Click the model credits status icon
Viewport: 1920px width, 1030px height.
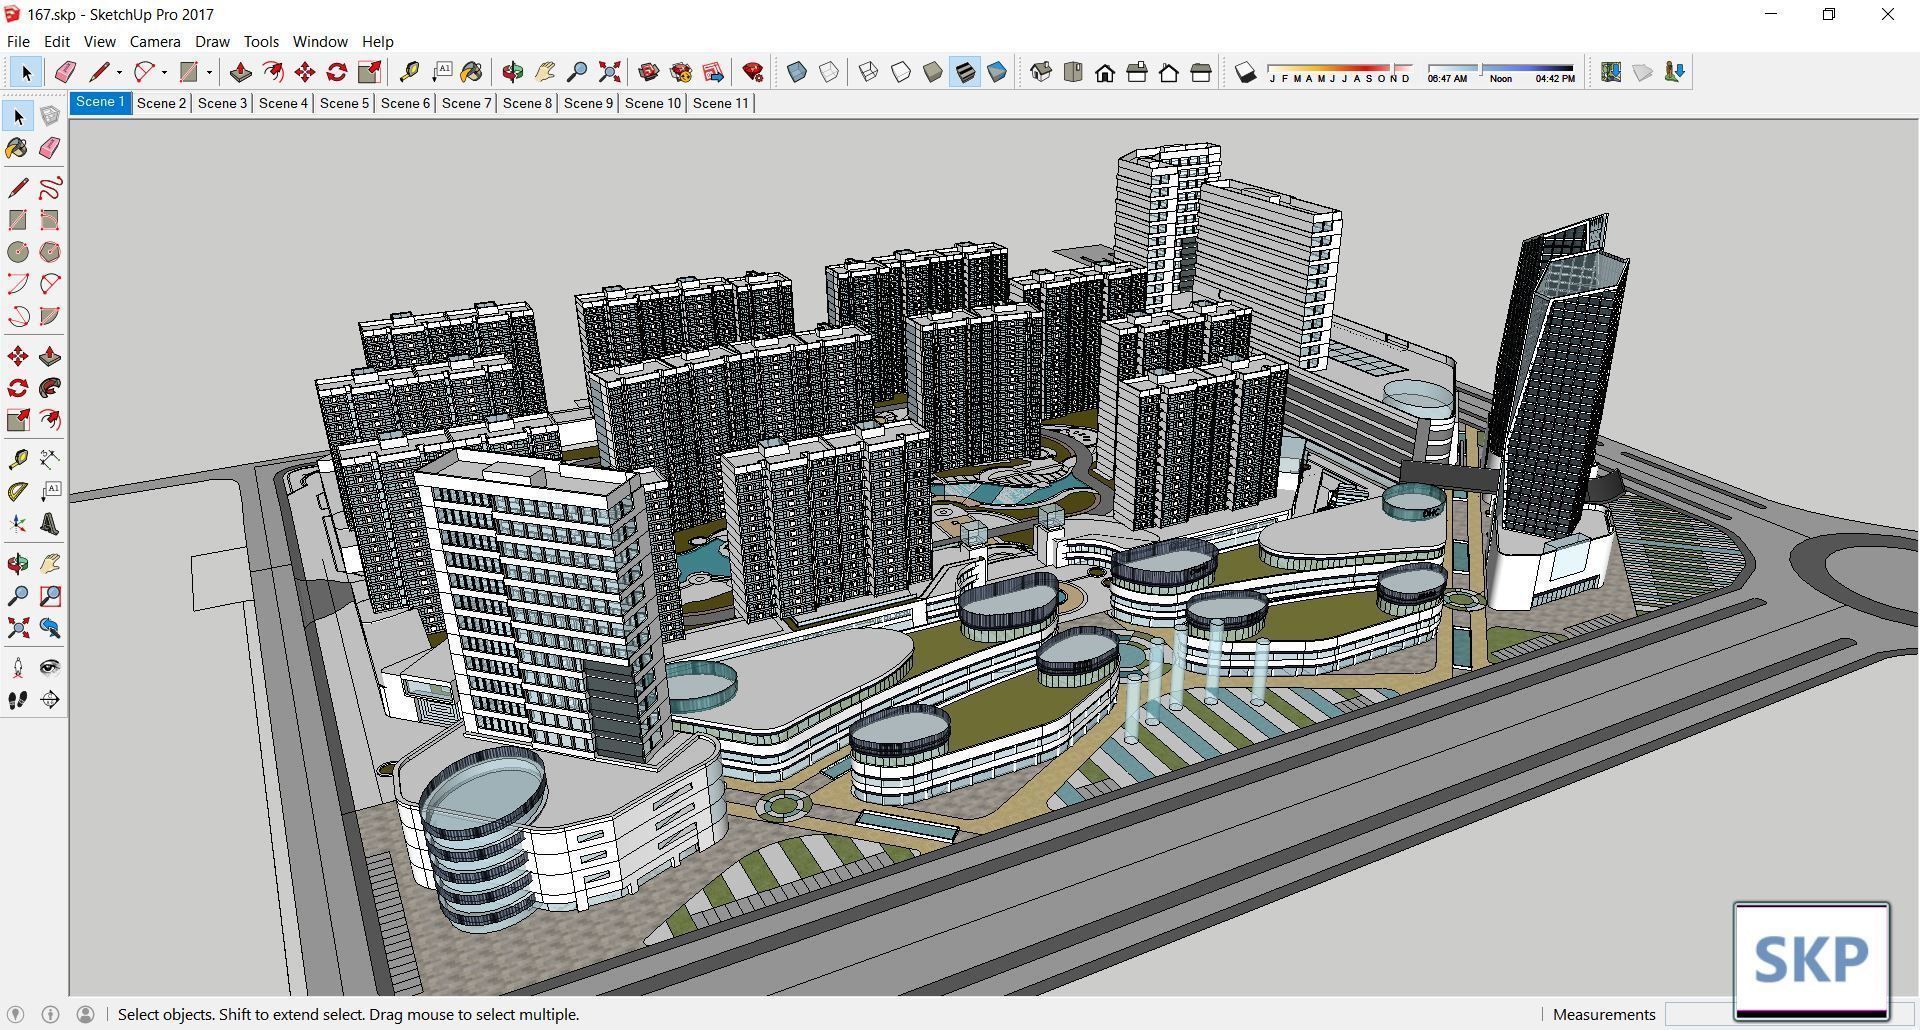50,1014
